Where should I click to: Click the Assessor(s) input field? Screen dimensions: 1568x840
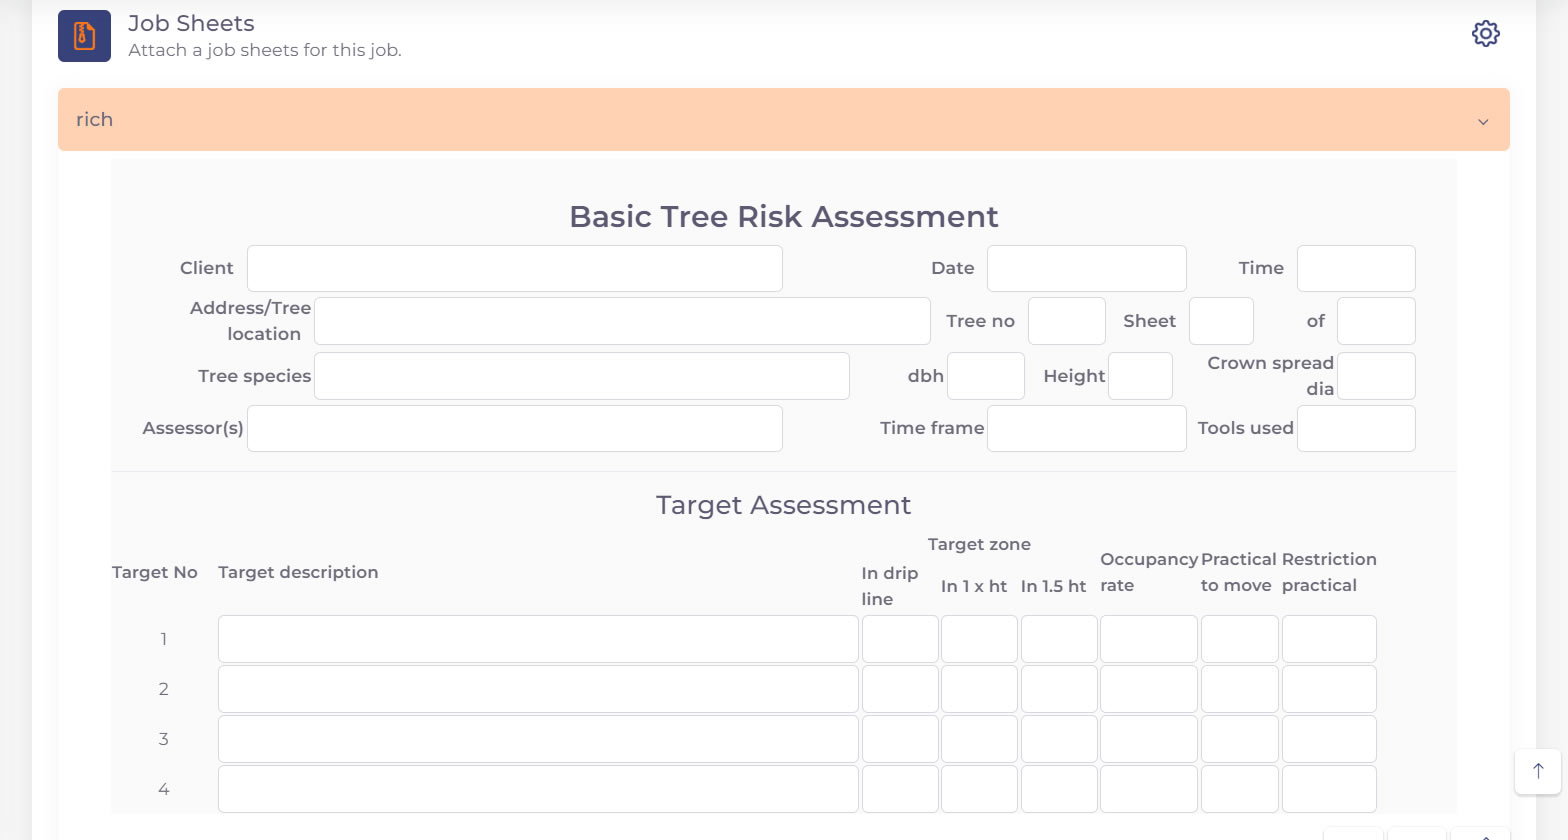pos(514,428)
